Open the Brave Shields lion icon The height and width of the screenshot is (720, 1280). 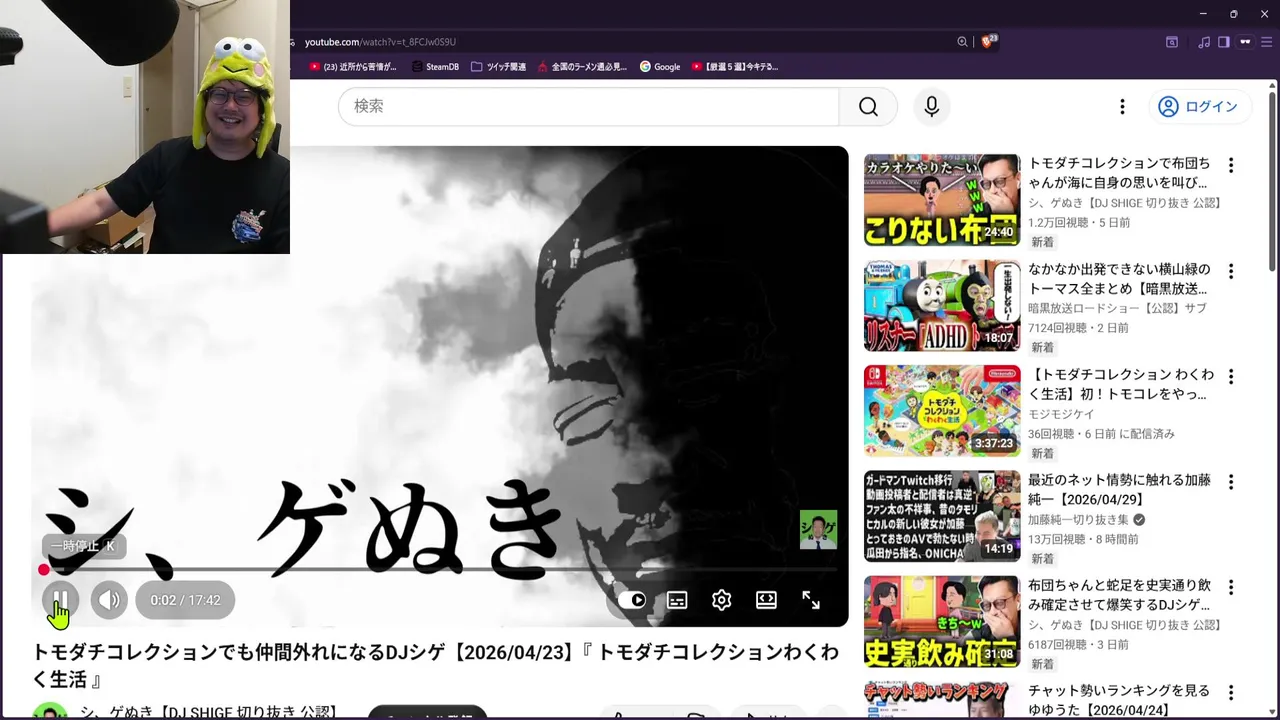click(x=988, y=42)
